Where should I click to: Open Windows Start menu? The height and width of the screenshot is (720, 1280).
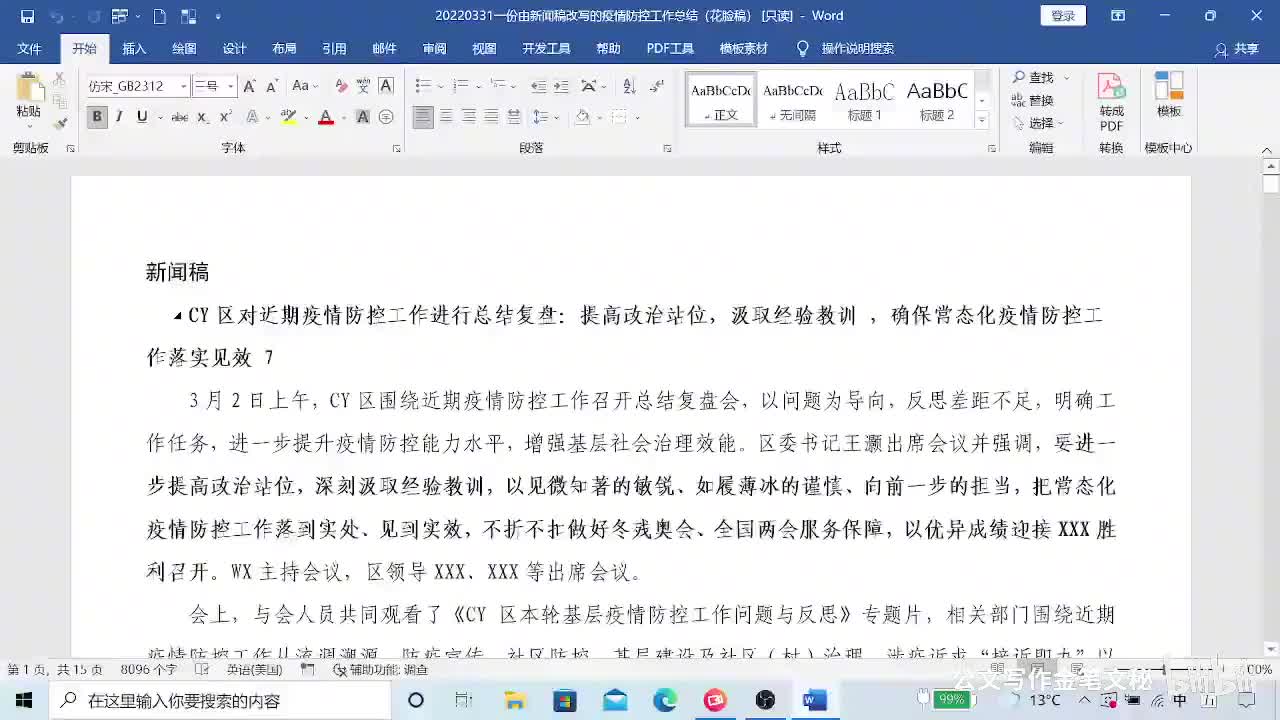[23, 700]
